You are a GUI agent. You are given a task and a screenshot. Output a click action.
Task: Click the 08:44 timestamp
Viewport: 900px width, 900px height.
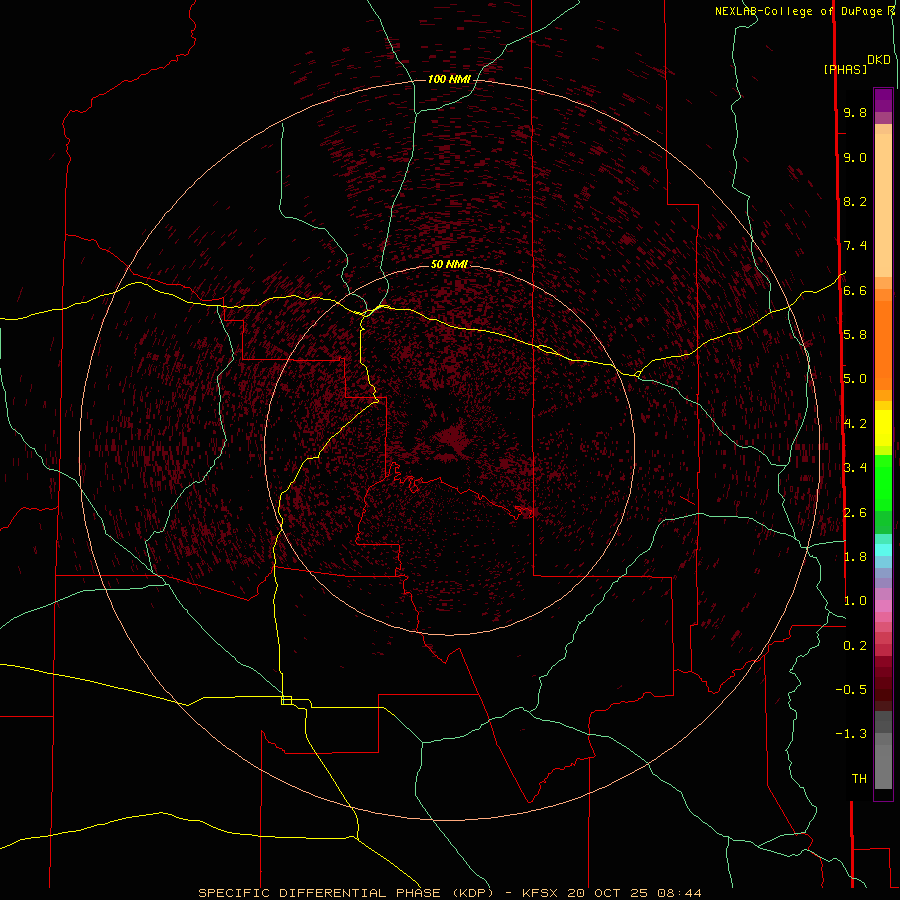click(680, 893)
